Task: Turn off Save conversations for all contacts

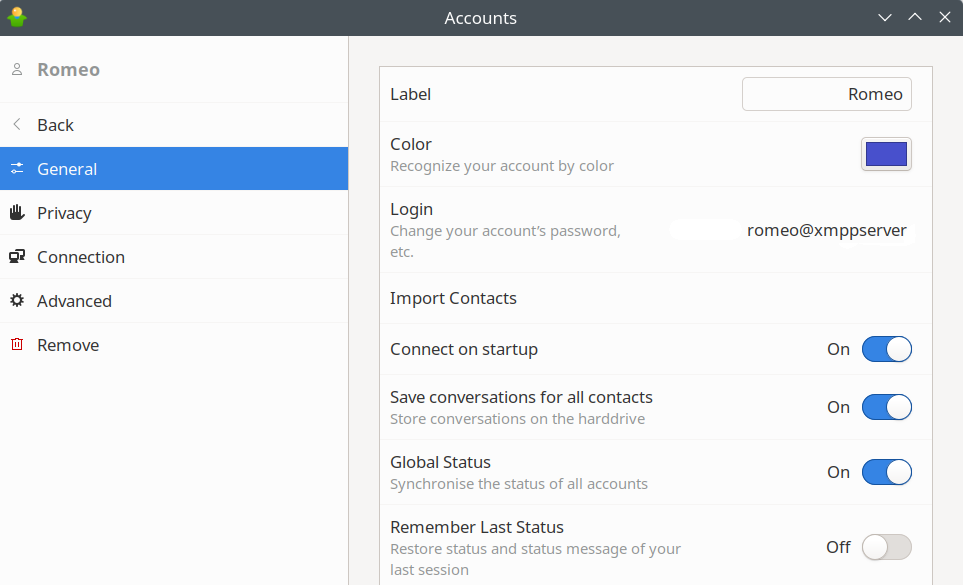Action: 886,407
